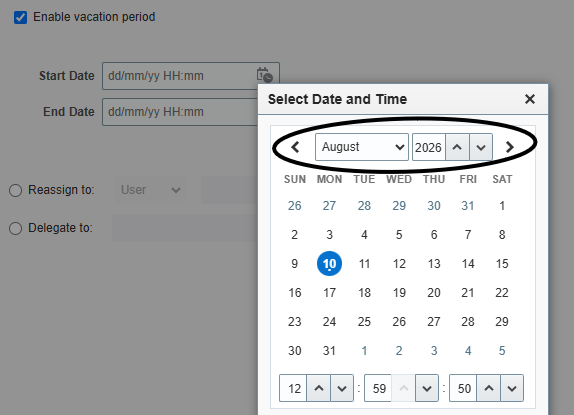
Task: Increase hour value 12
Action: 319,388
